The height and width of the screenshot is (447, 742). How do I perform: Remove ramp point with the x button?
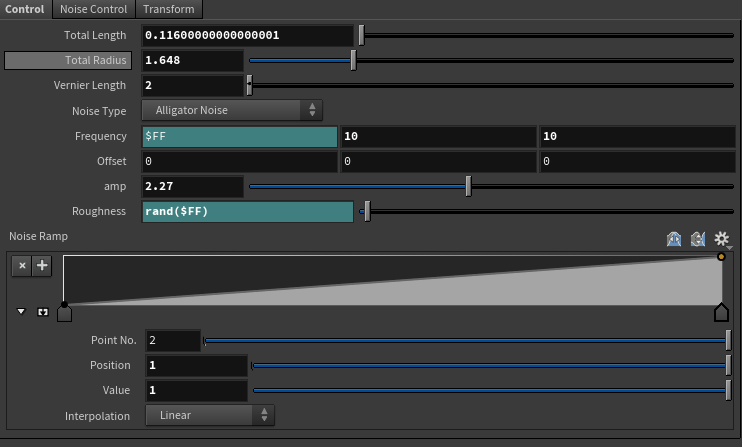(x=22, y=265)
